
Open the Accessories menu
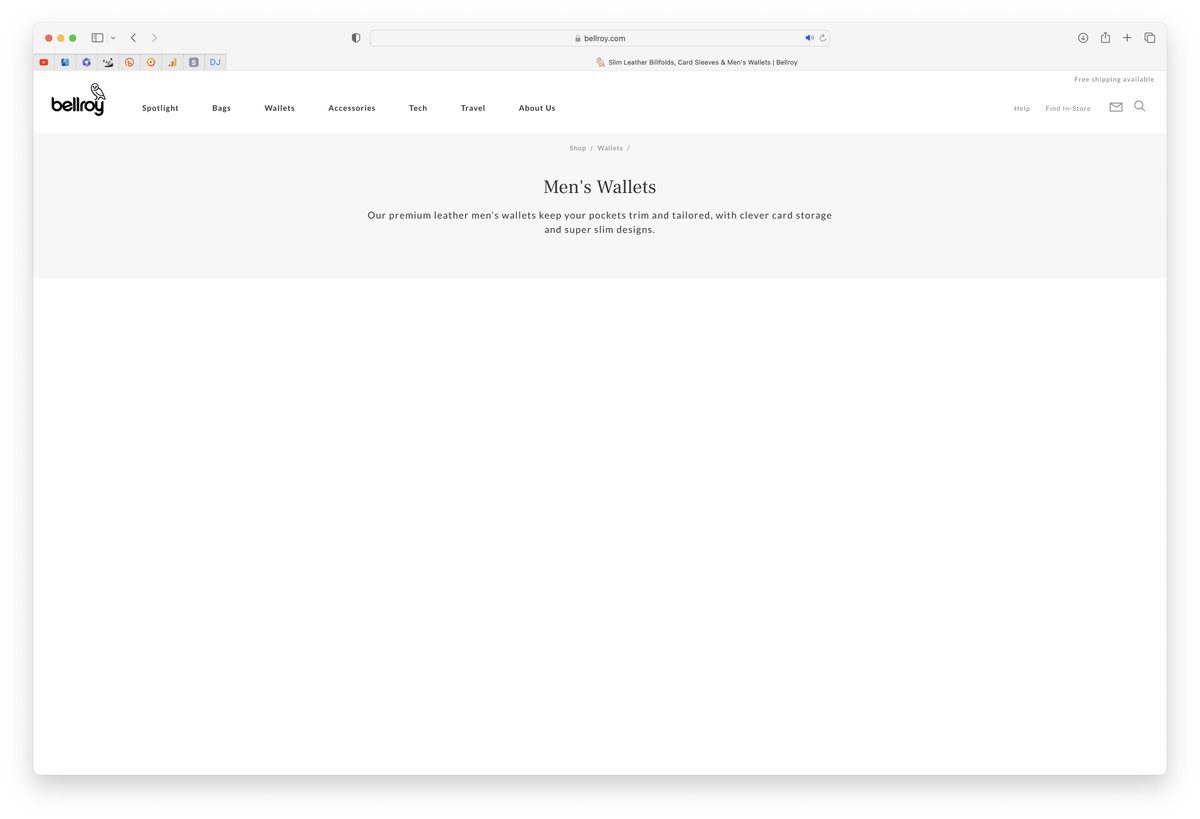pyautogui.click(x=352, y=108)
